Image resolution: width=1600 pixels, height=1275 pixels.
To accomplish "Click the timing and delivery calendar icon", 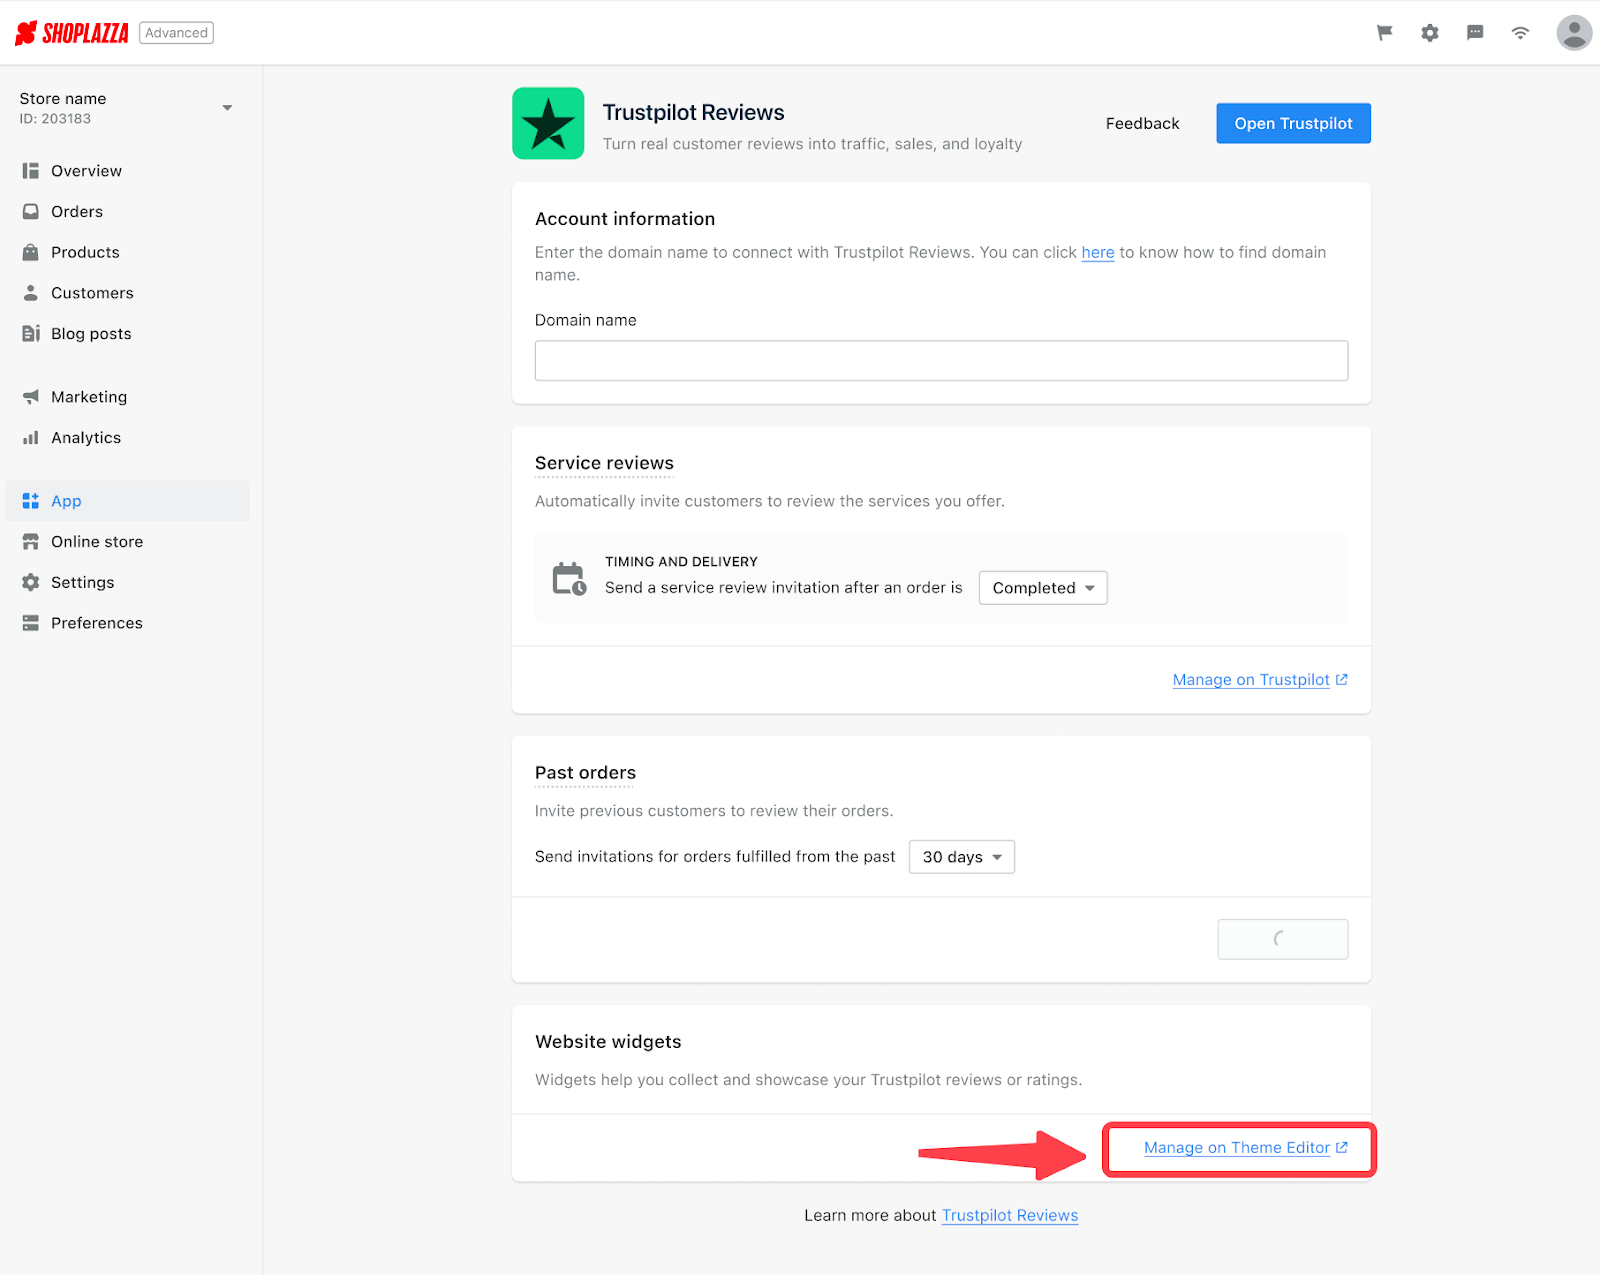I will pyautogui.click(x=570, y=579).
